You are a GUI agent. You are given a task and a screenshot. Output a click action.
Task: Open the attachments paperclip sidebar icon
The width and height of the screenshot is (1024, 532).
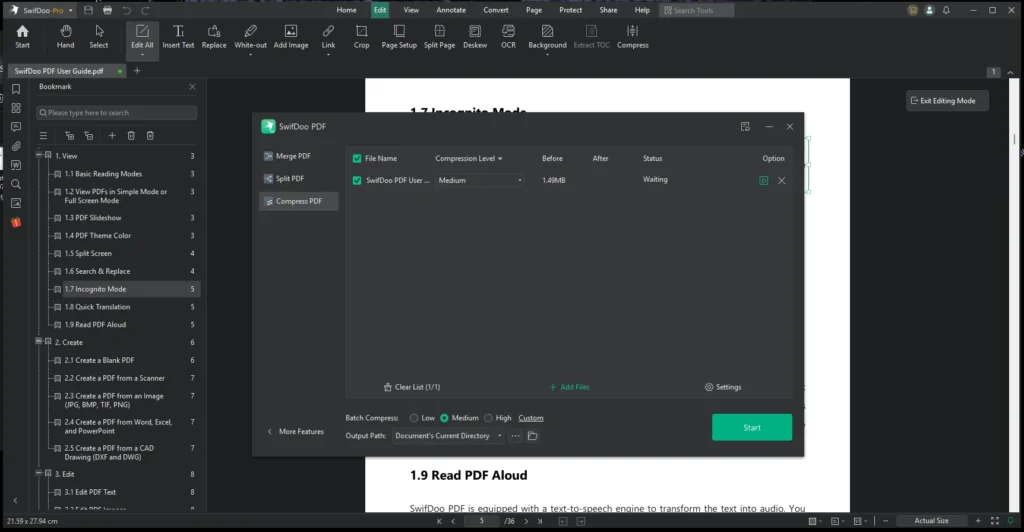[16, 146]
